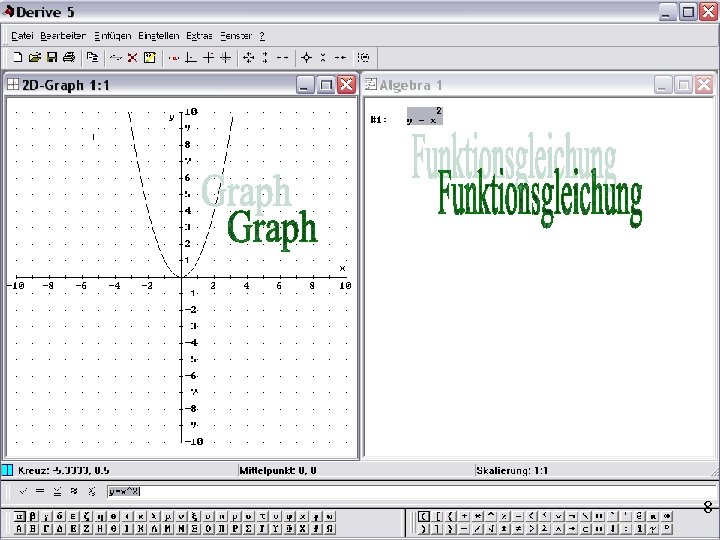Click the opening curly brace symbol button

point(450,516)
